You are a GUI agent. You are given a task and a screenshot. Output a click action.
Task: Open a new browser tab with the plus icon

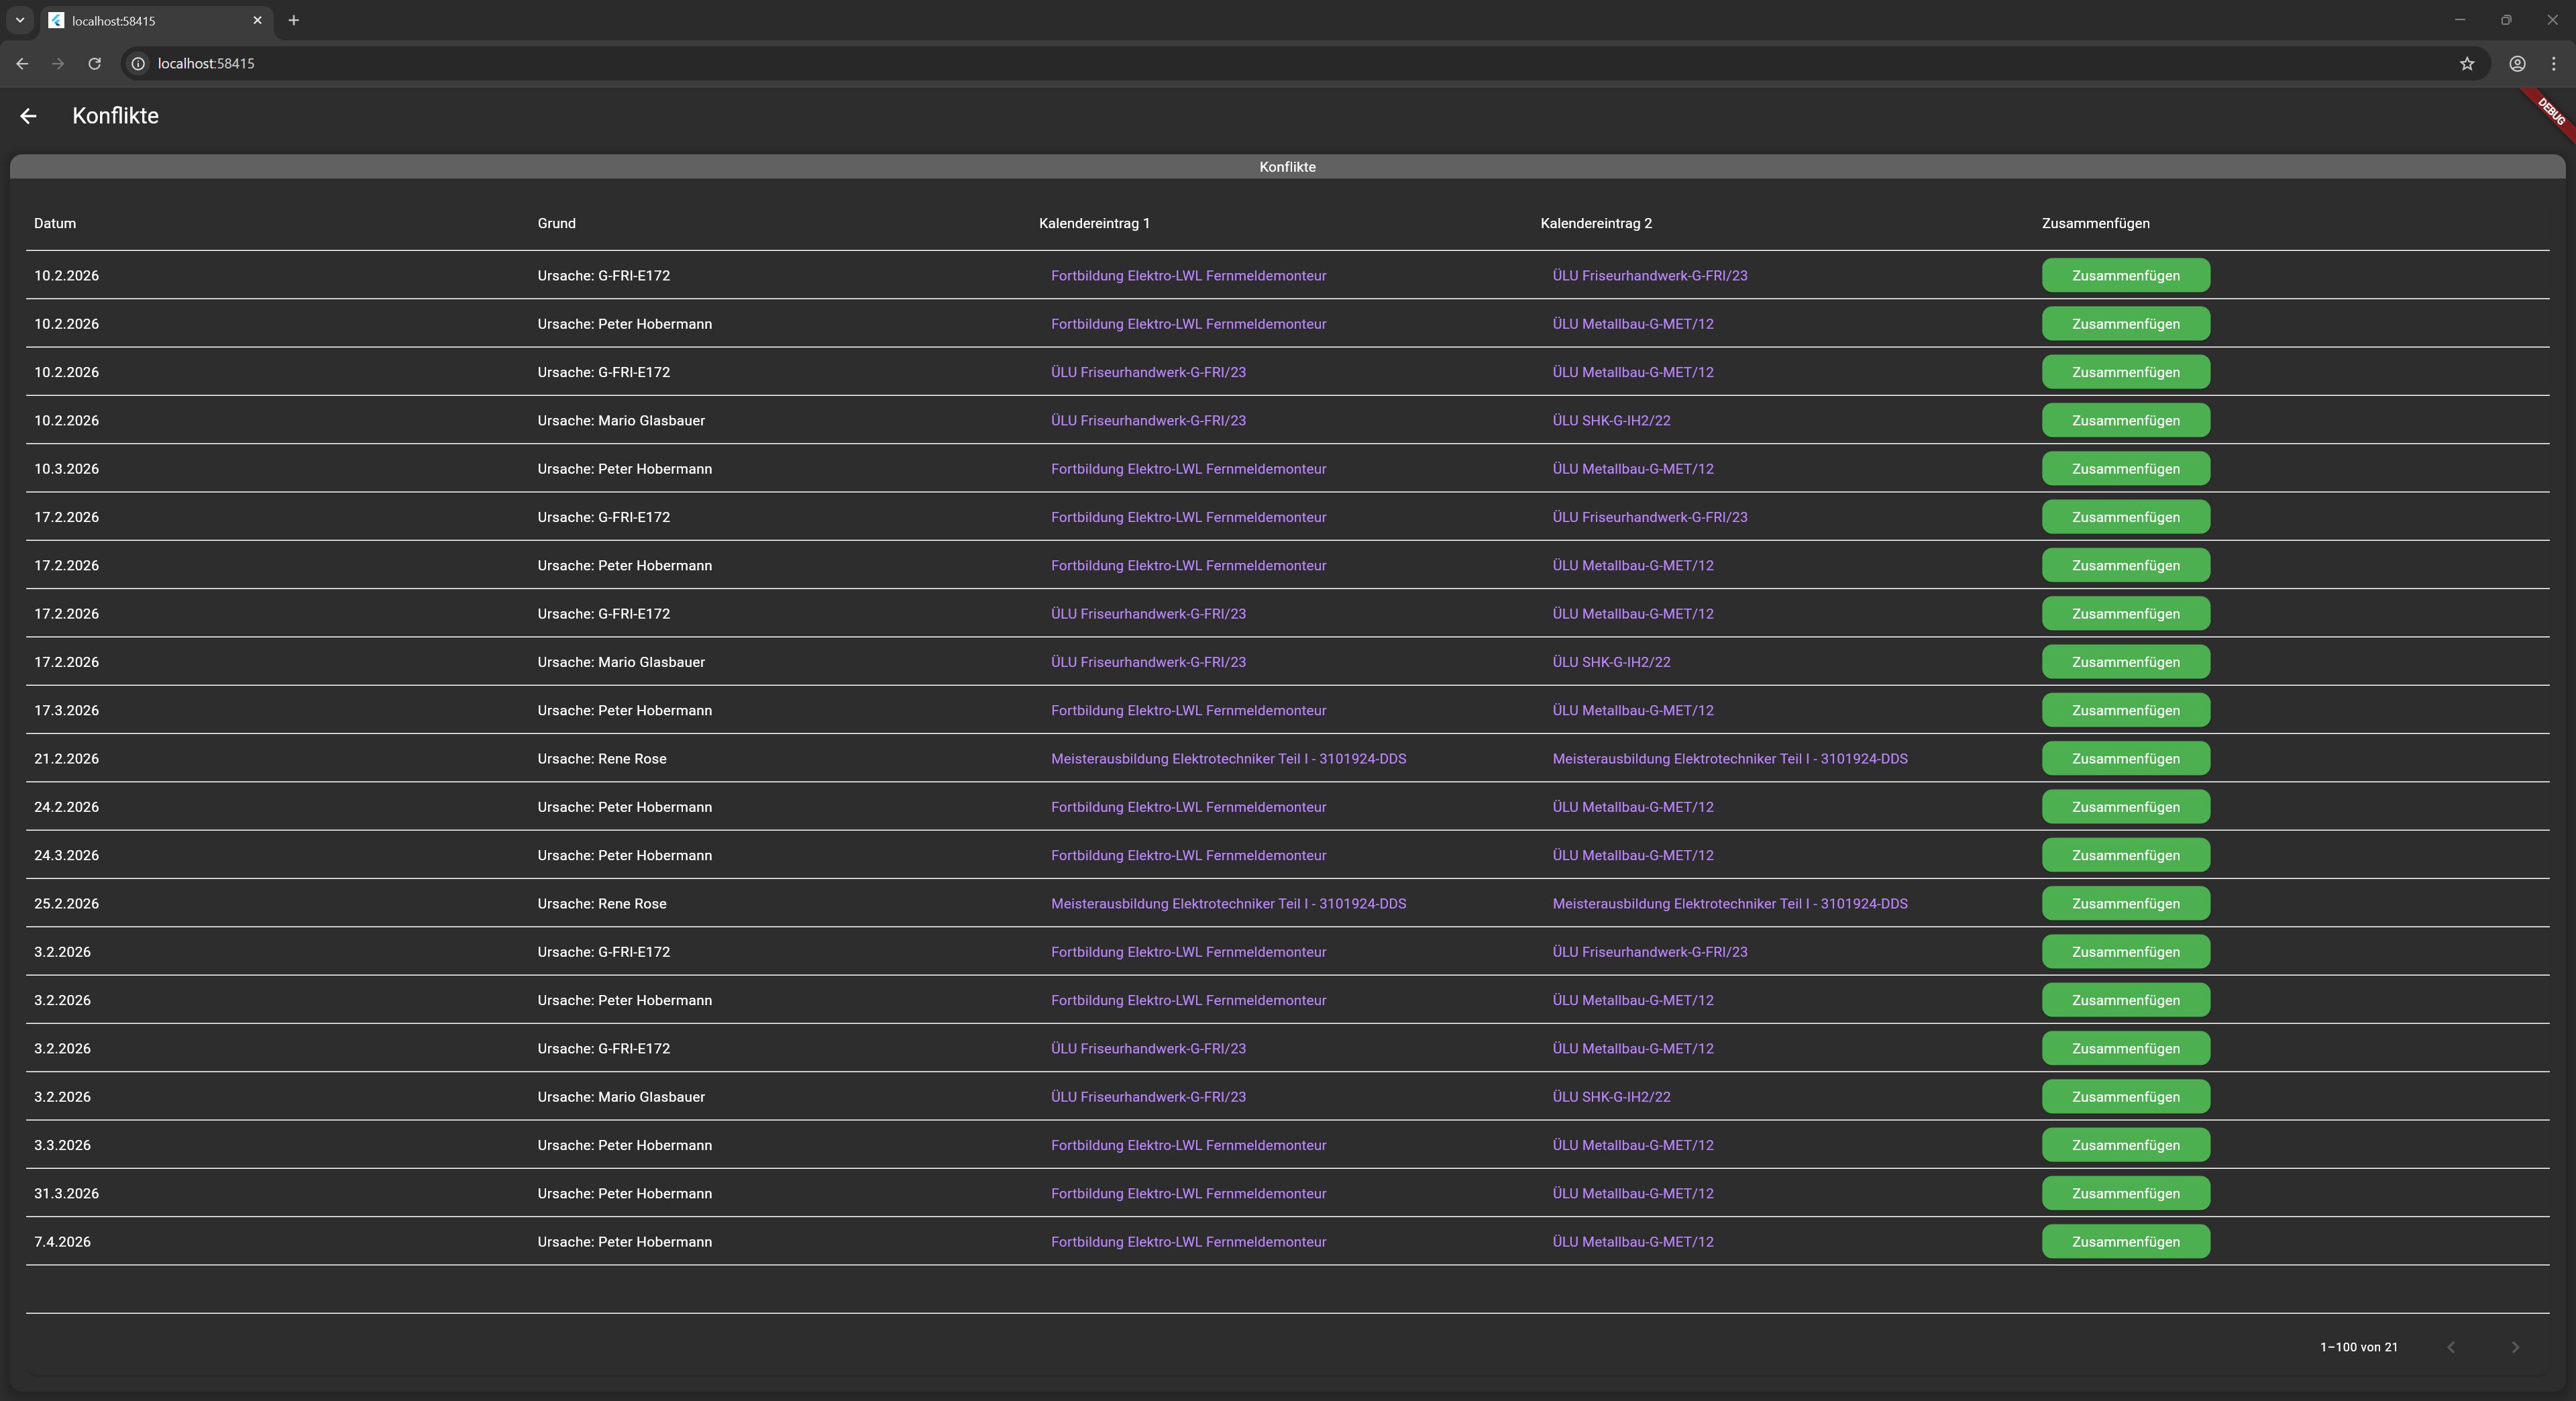pyautogui.click(x=293, y=20)
